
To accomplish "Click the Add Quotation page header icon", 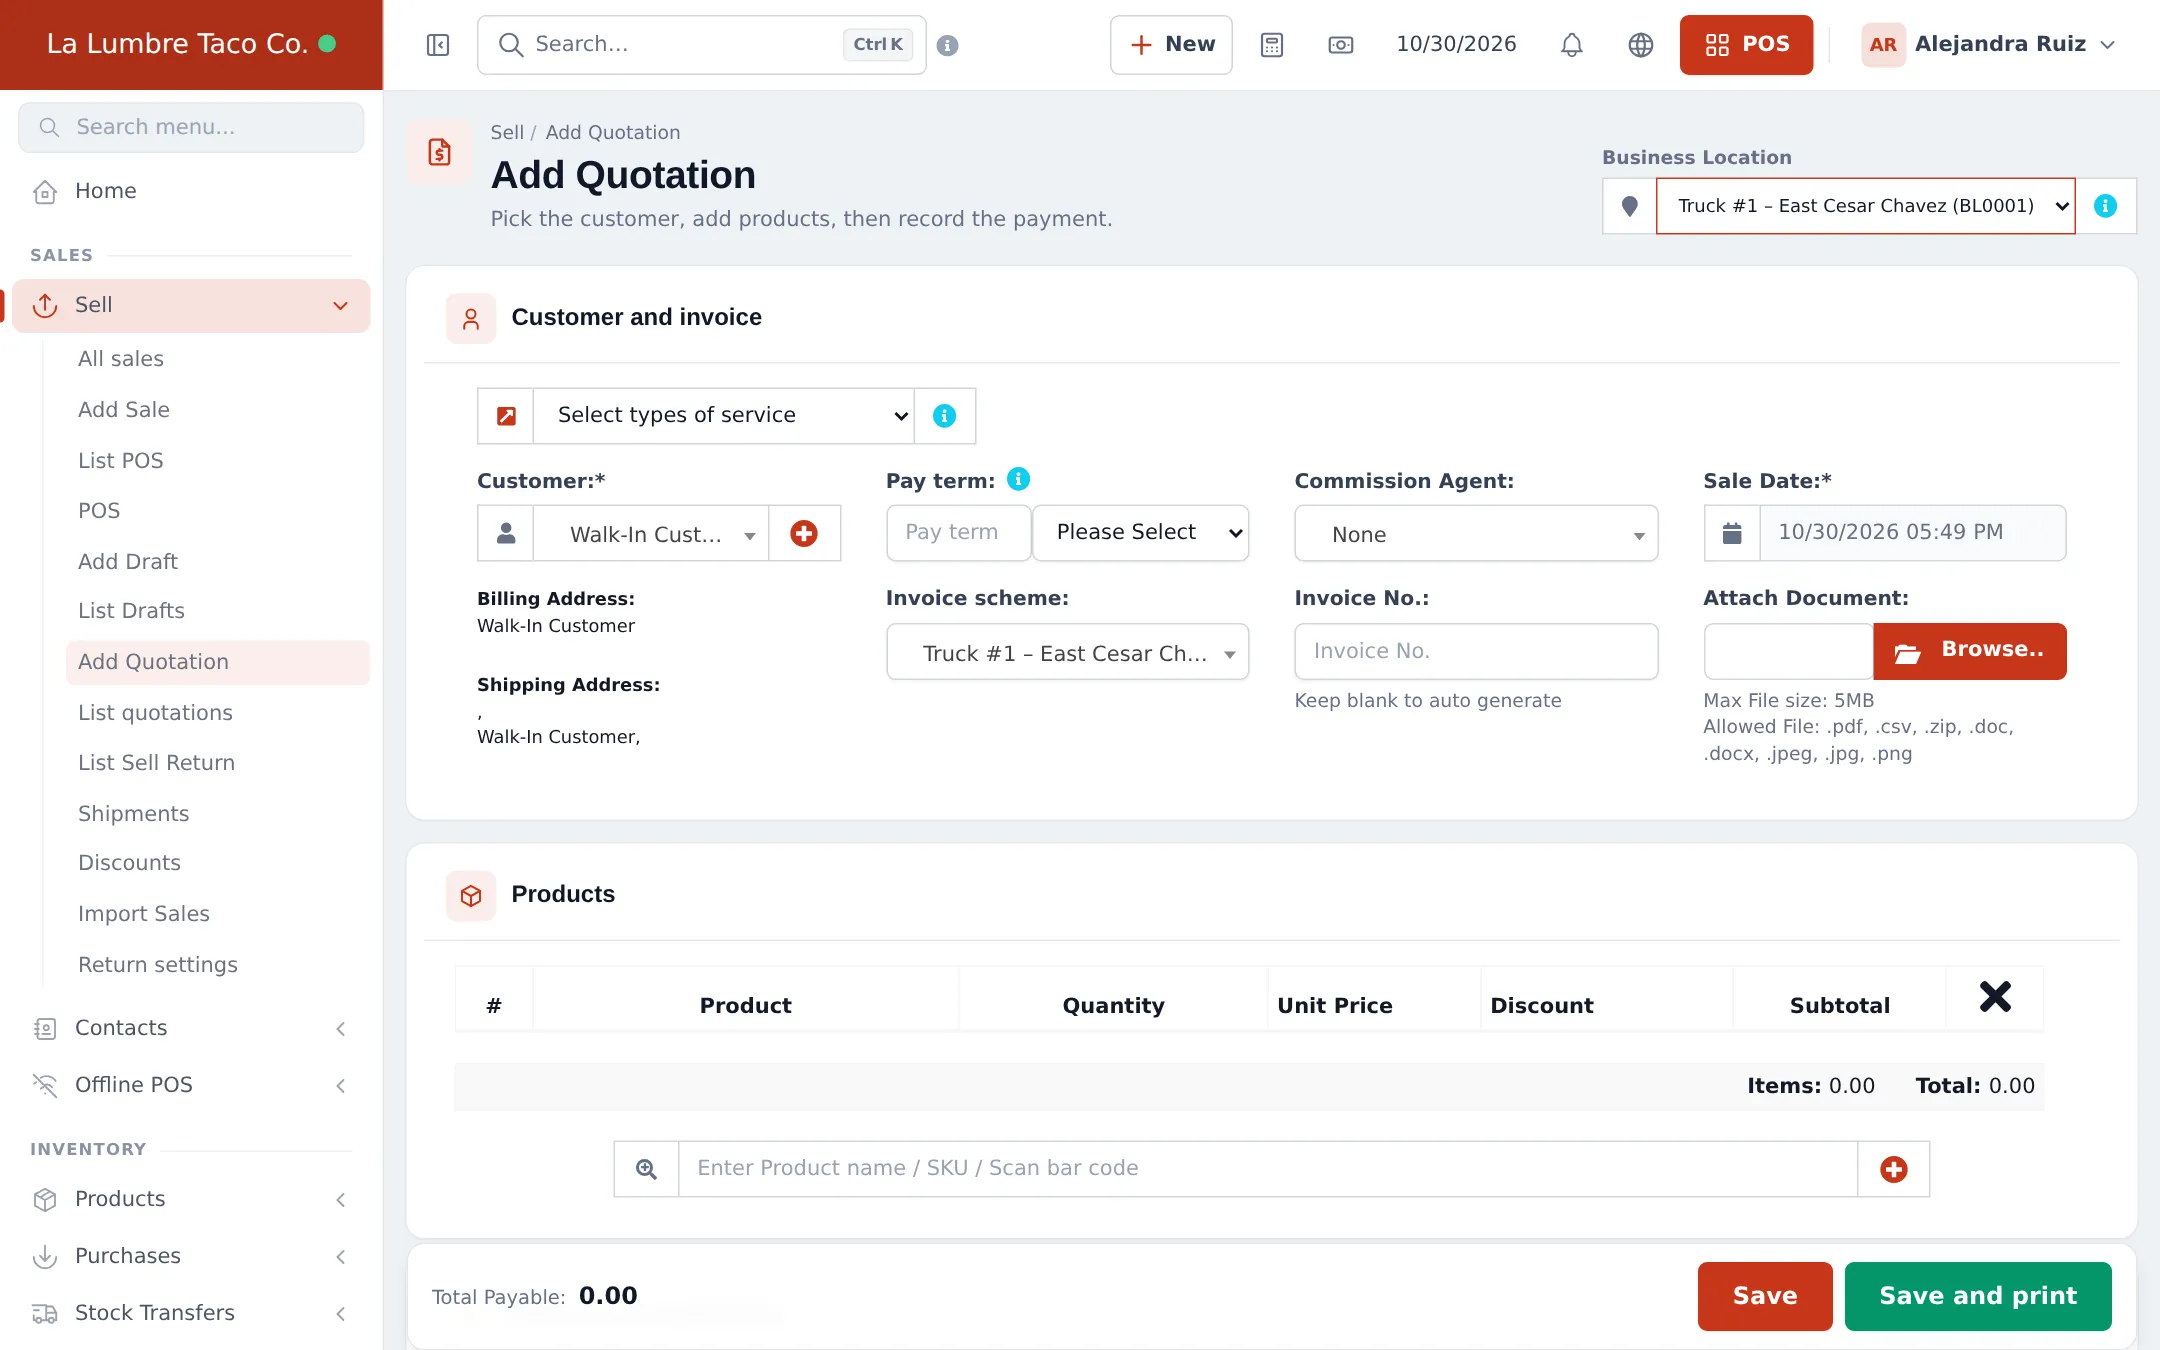I will 440,152.
